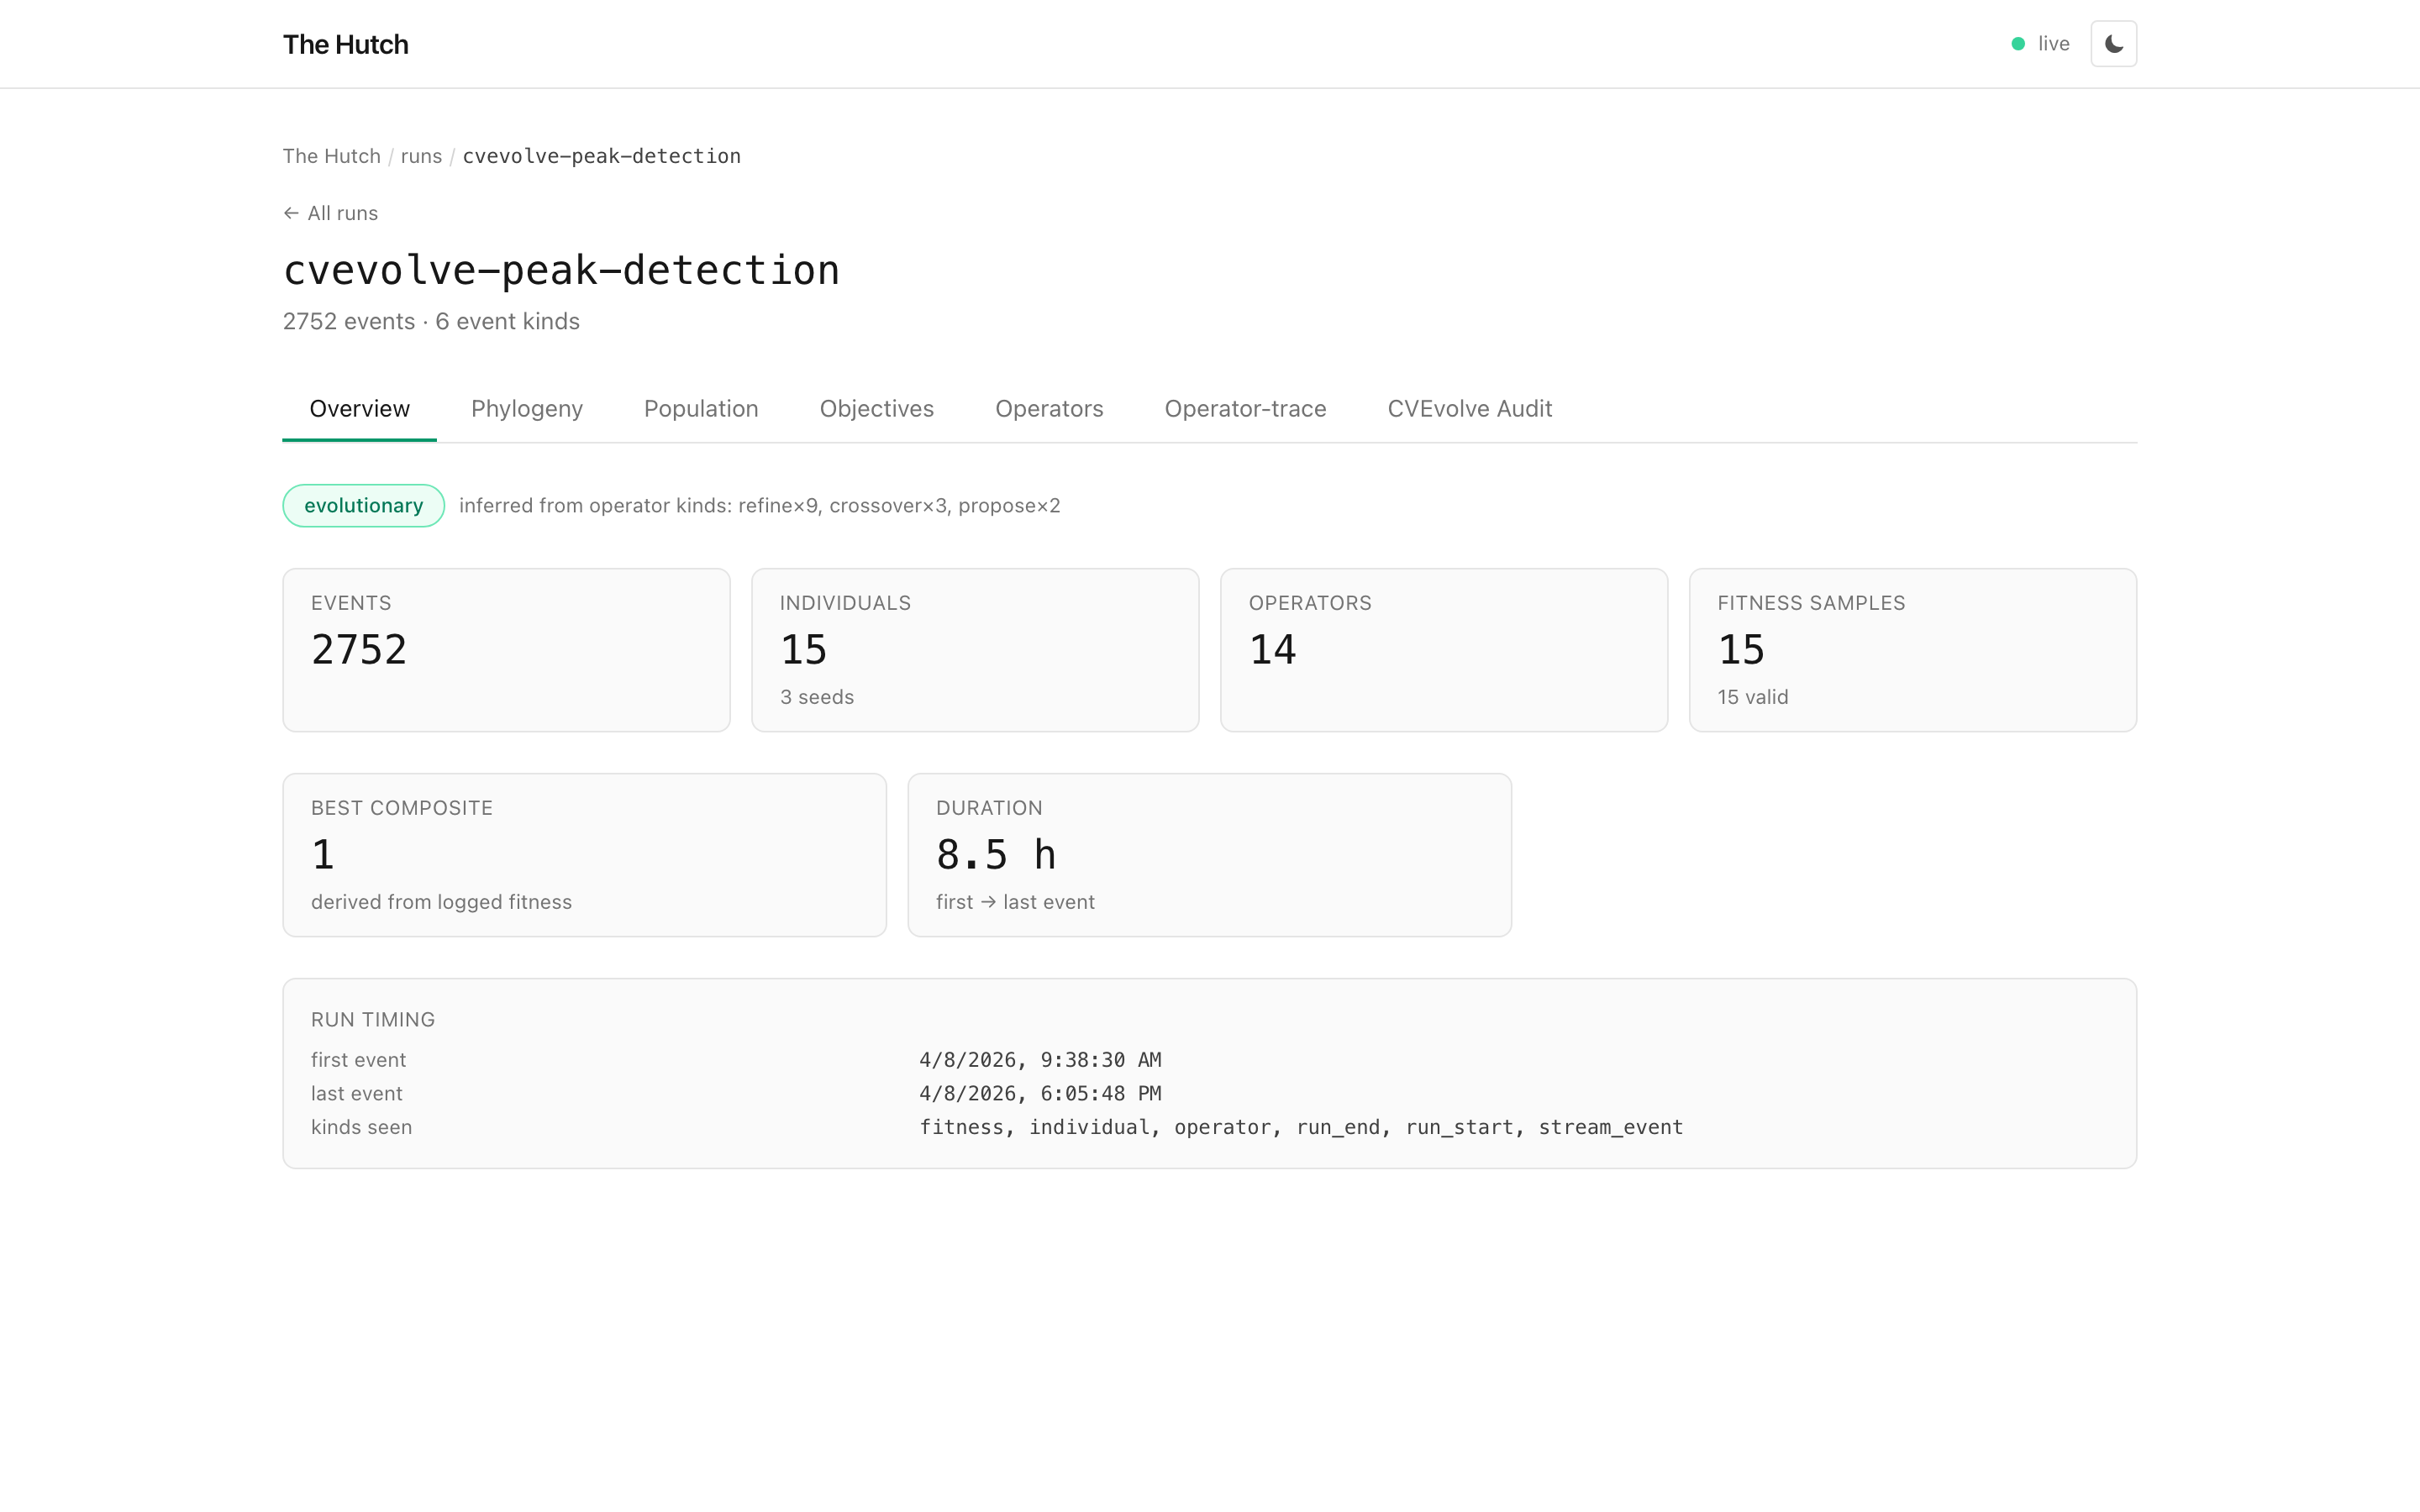The width and height of the screenshot is (2420, 1512).
Task: Select the Events 2752 card
Action: 506,650
